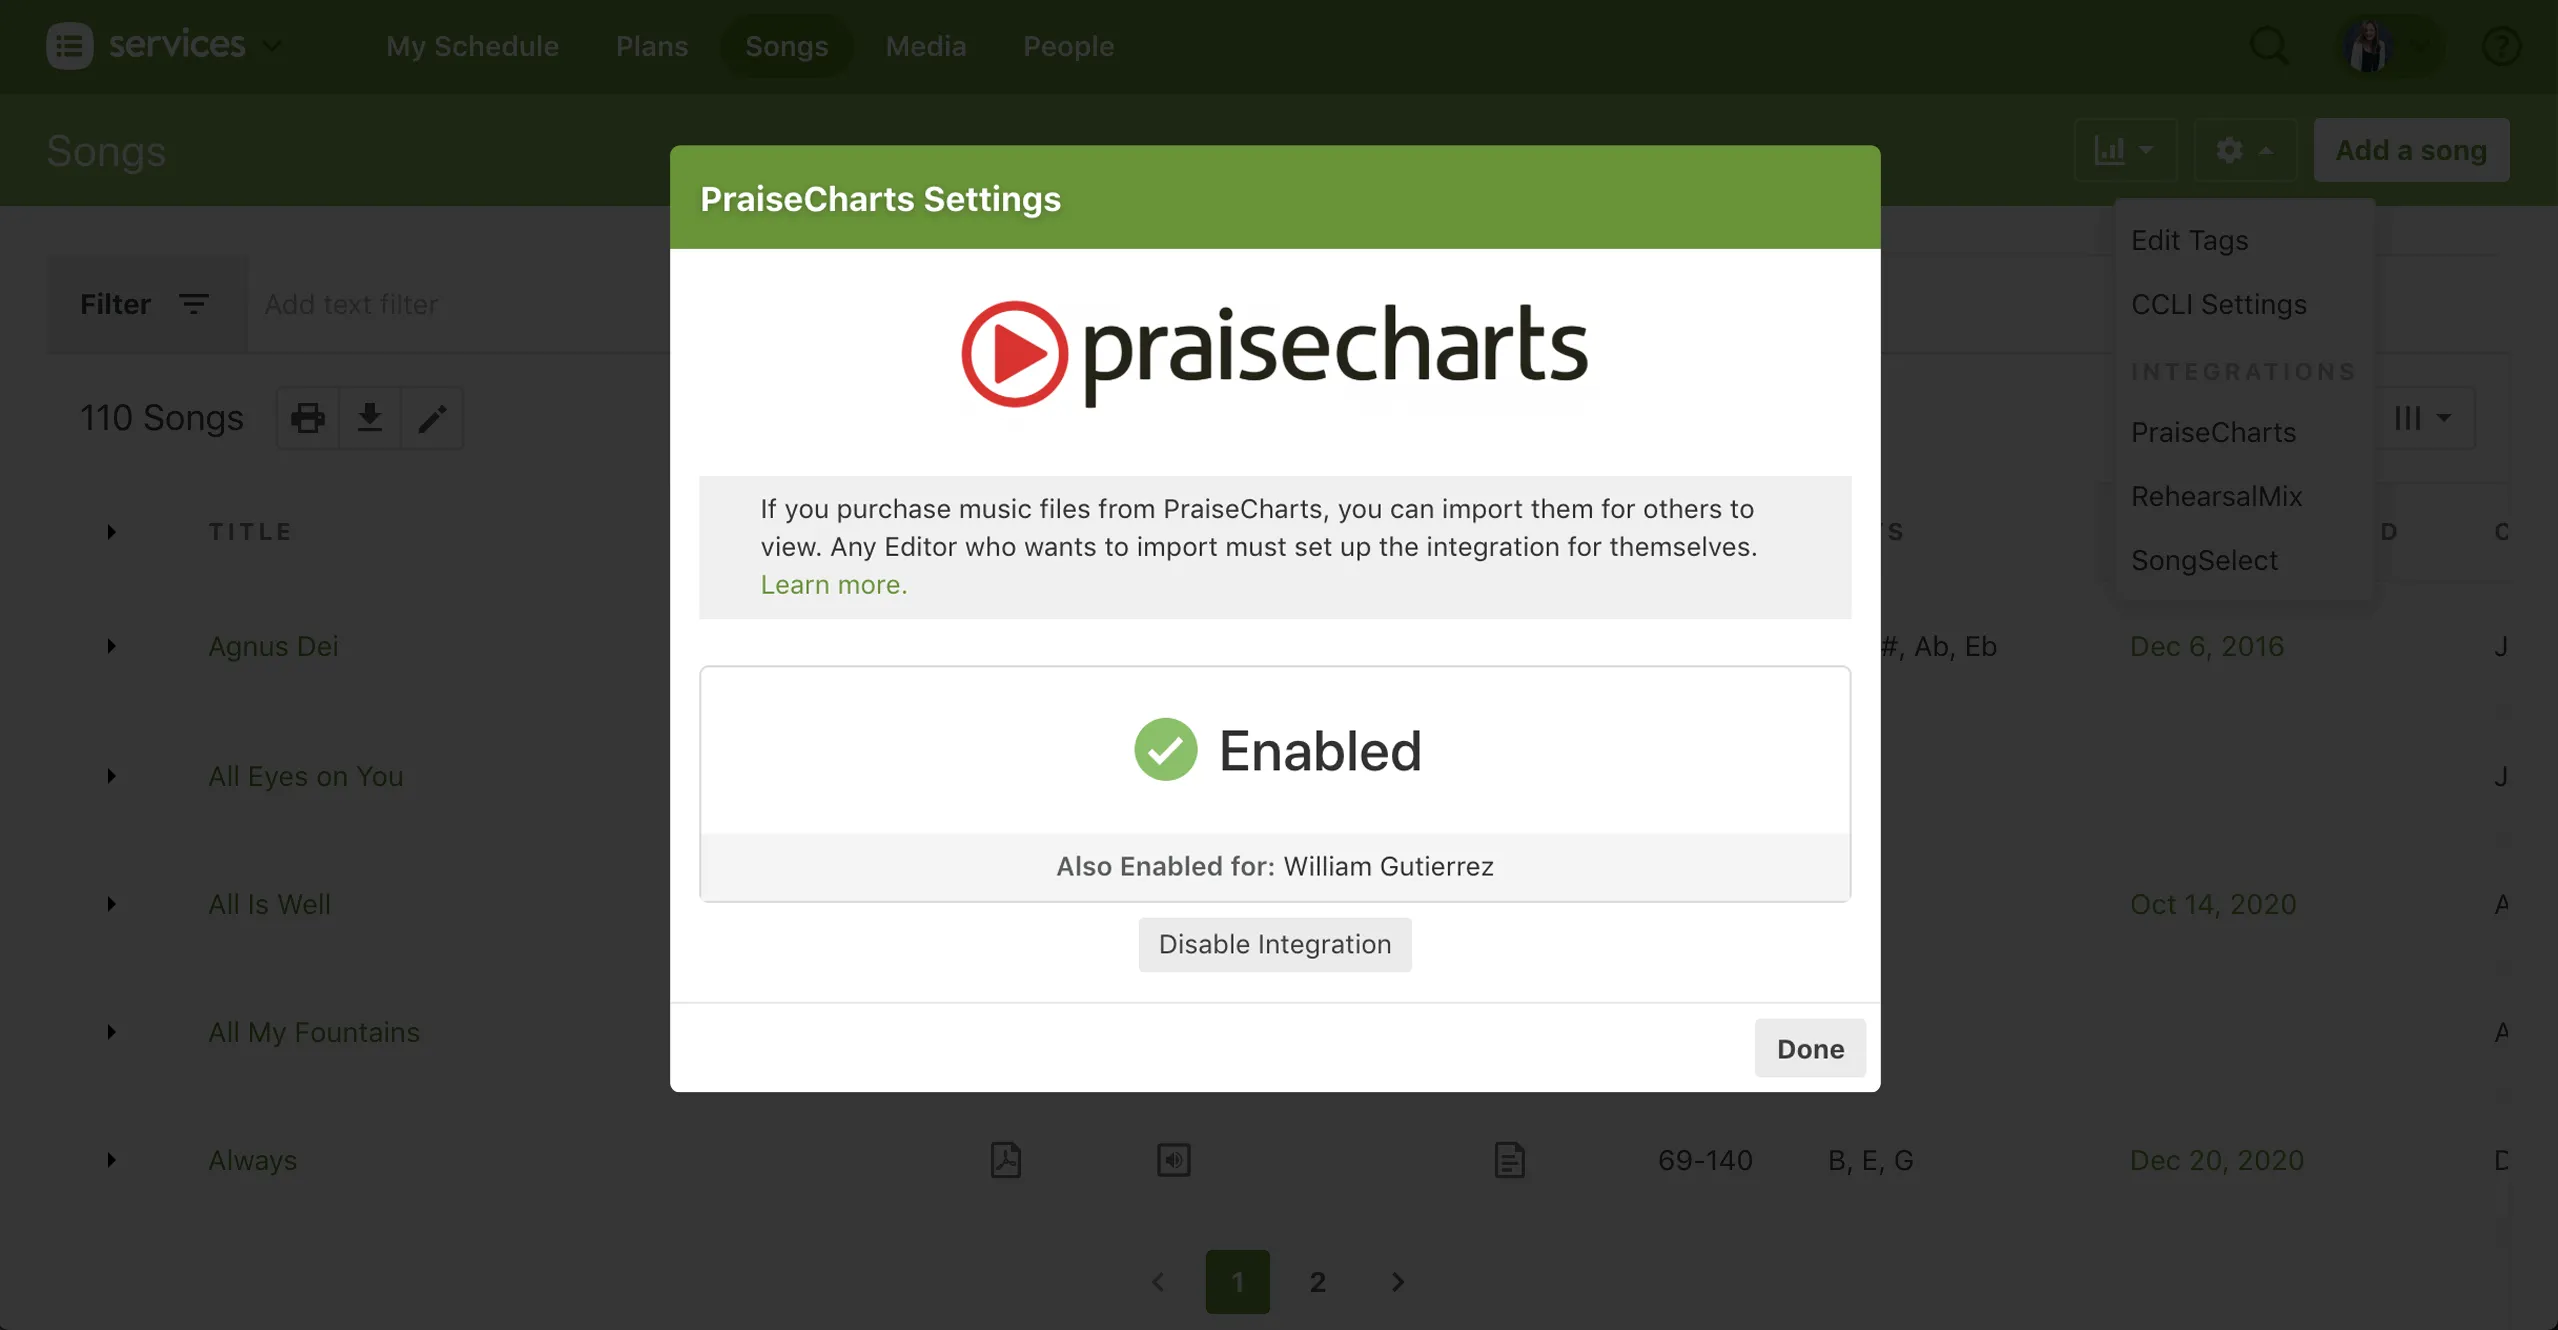Screen dimensions: 2558x1330
Task: Open the Learn more link
Action: [x=833, y=585]
